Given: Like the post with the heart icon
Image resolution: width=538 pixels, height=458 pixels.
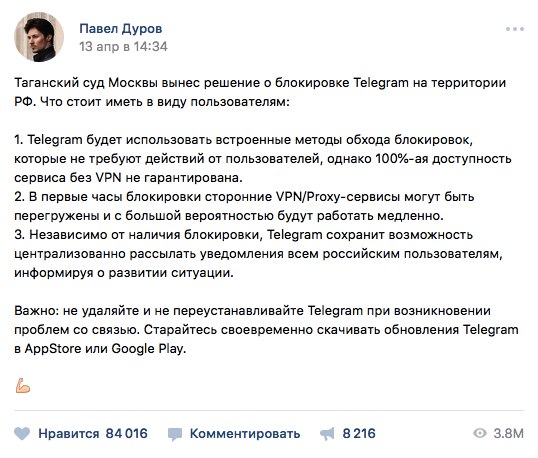Looking at the screenshot, I should (22, 434).
